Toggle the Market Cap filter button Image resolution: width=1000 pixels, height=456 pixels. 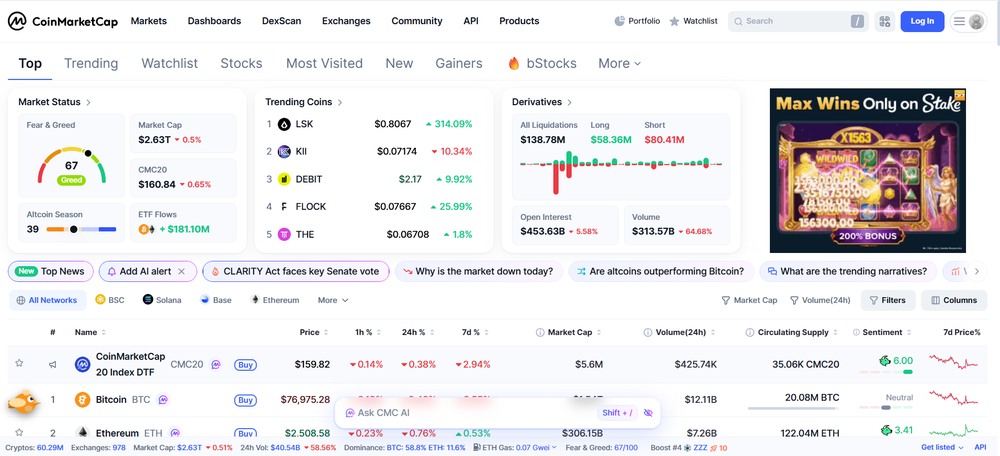[749, 300]
